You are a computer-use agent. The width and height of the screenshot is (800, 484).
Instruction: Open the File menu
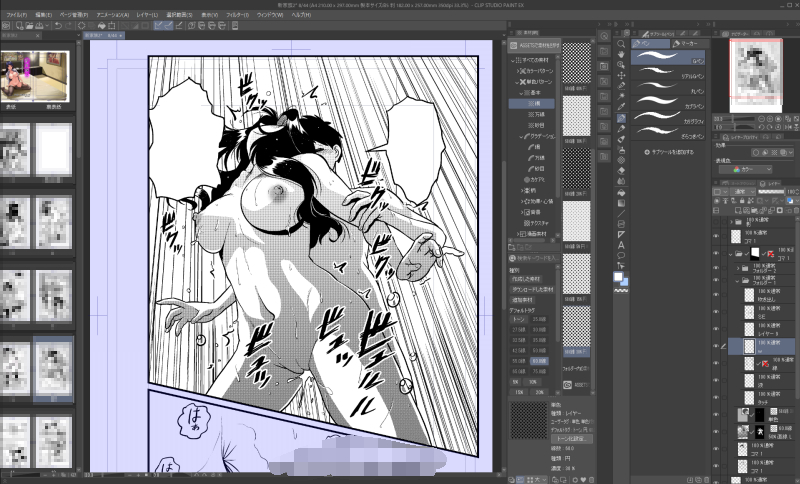(17, 15)
